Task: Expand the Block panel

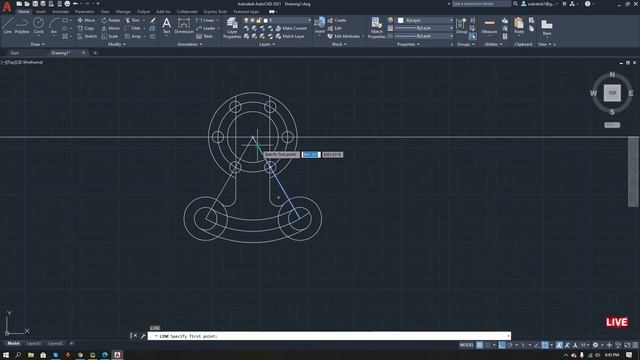Action: [x=339, y=44]
